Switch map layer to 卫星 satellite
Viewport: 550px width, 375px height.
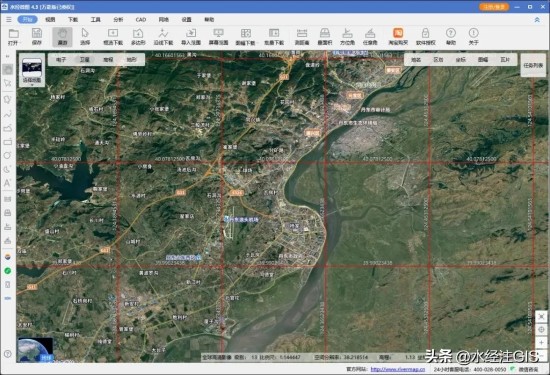tap(85, 60)
